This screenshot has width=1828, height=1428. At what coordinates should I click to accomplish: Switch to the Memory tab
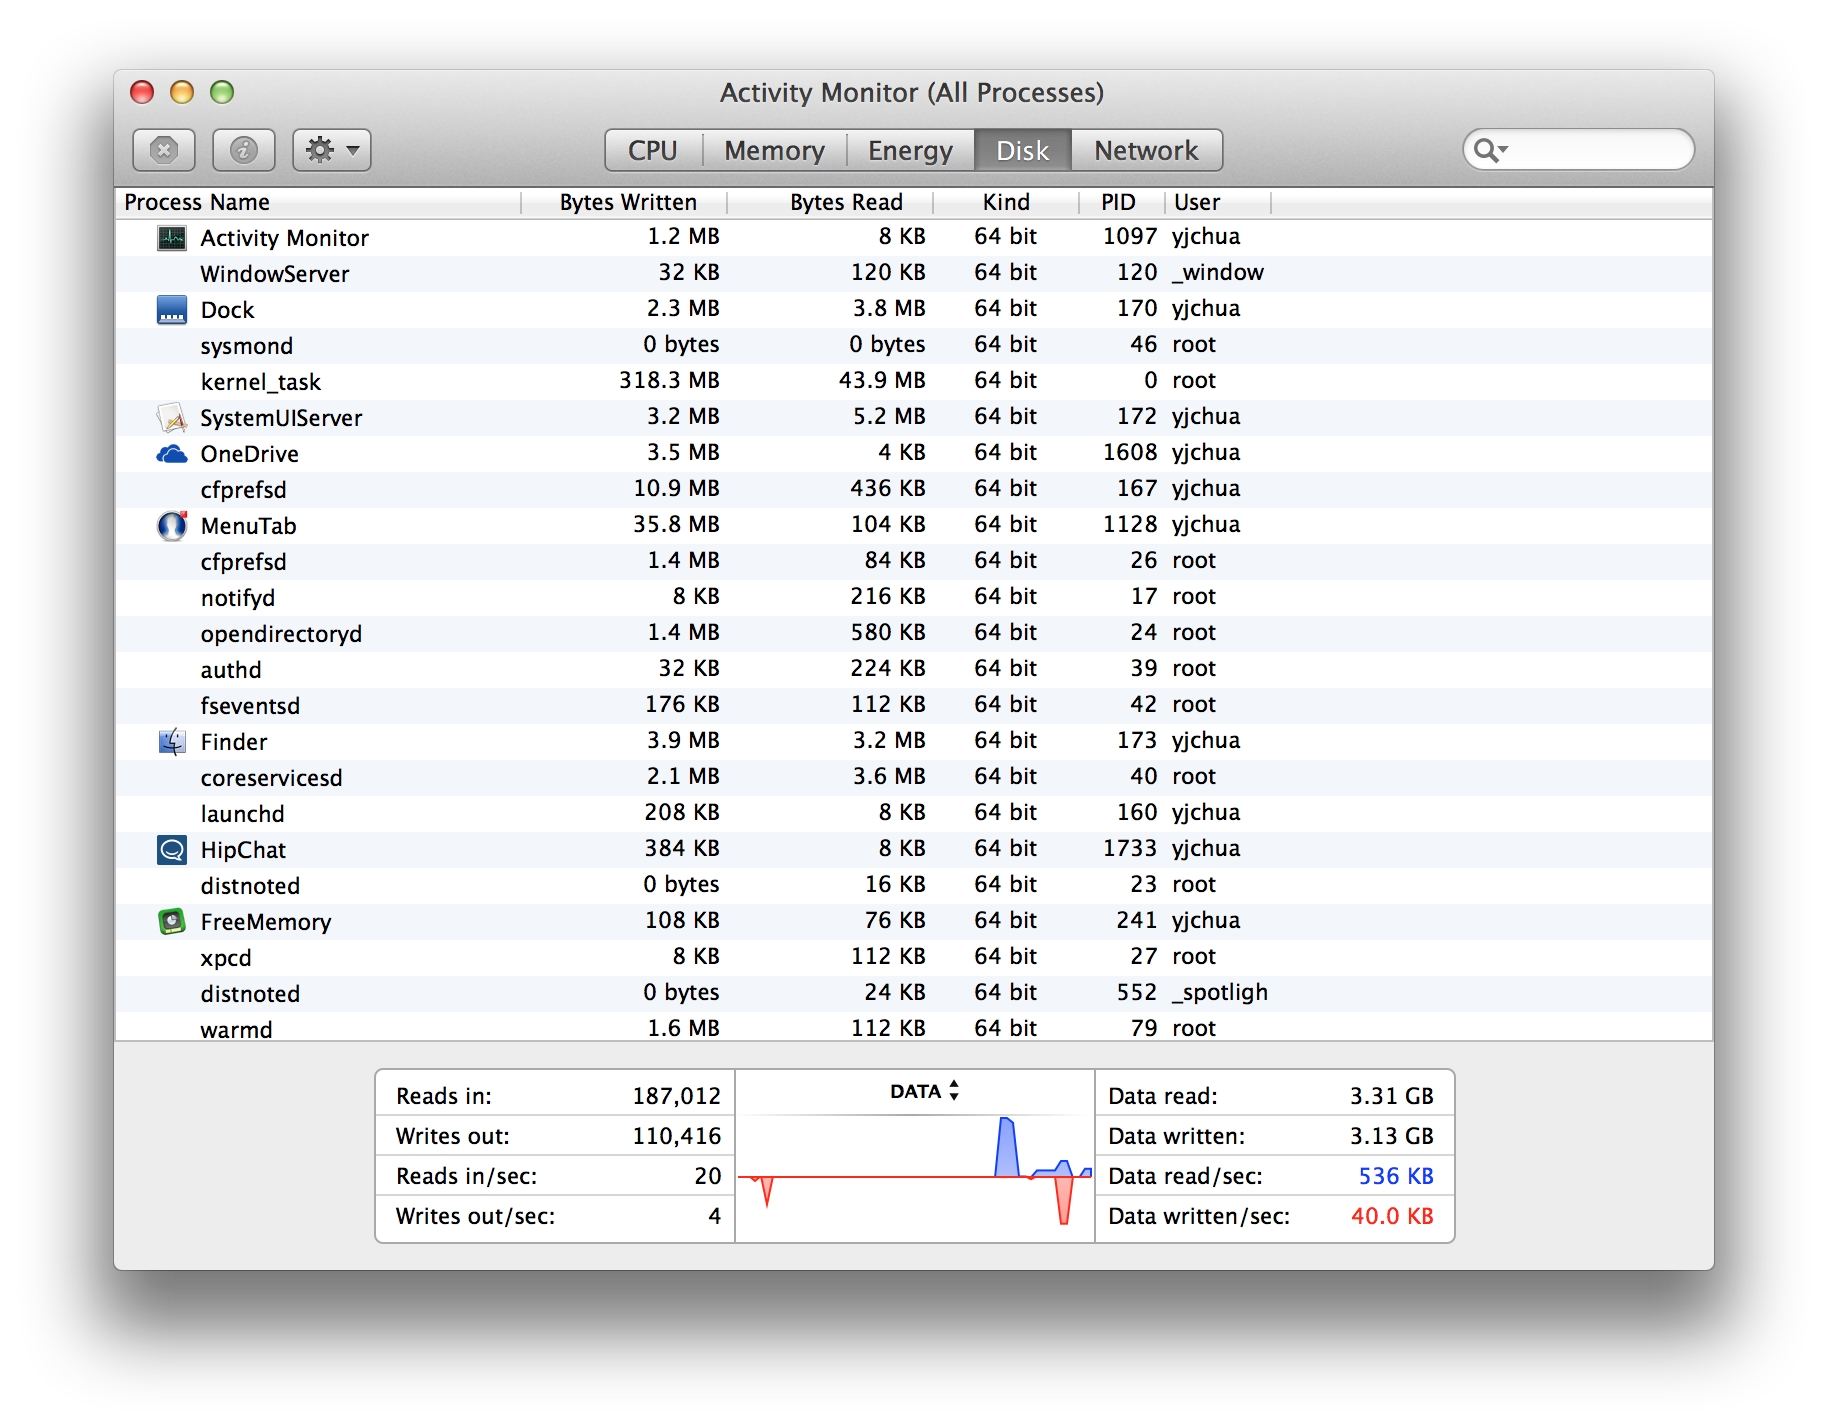775,150
